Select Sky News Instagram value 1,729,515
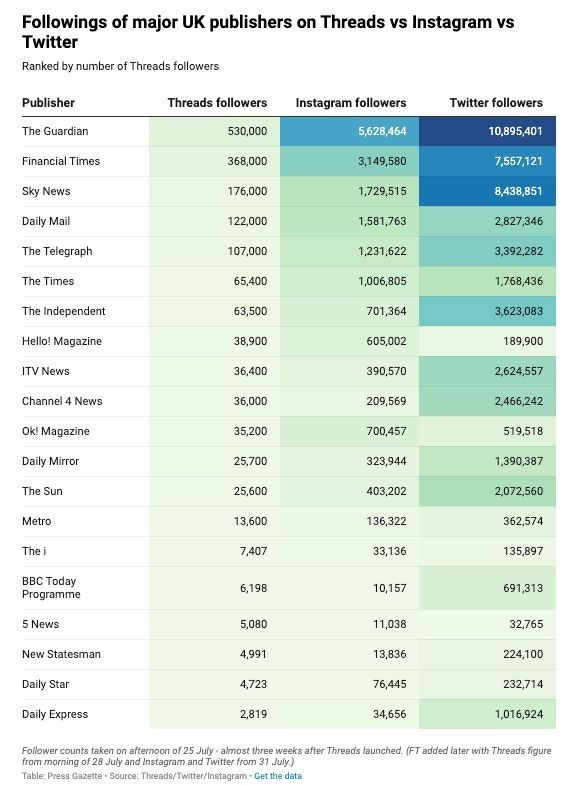The width and height of the screenshot is (583, 785). coord(382,191)
